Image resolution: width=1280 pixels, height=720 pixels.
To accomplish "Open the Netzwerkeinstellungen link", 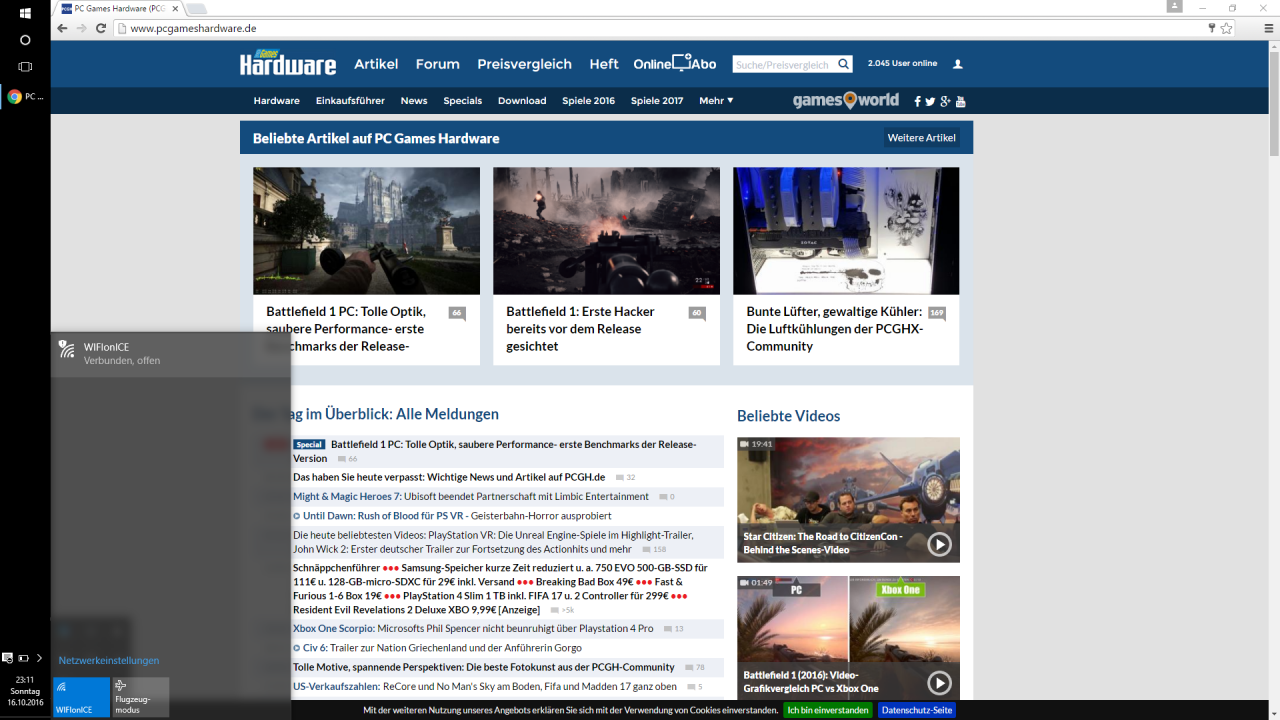I will tap(109, 661).
